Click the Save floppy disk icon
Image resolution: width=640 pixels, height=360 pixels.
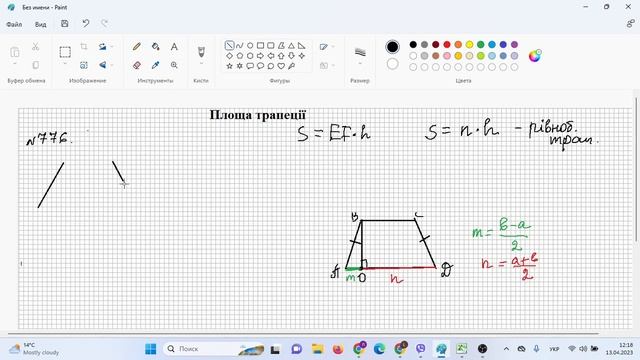pos(64,24)
